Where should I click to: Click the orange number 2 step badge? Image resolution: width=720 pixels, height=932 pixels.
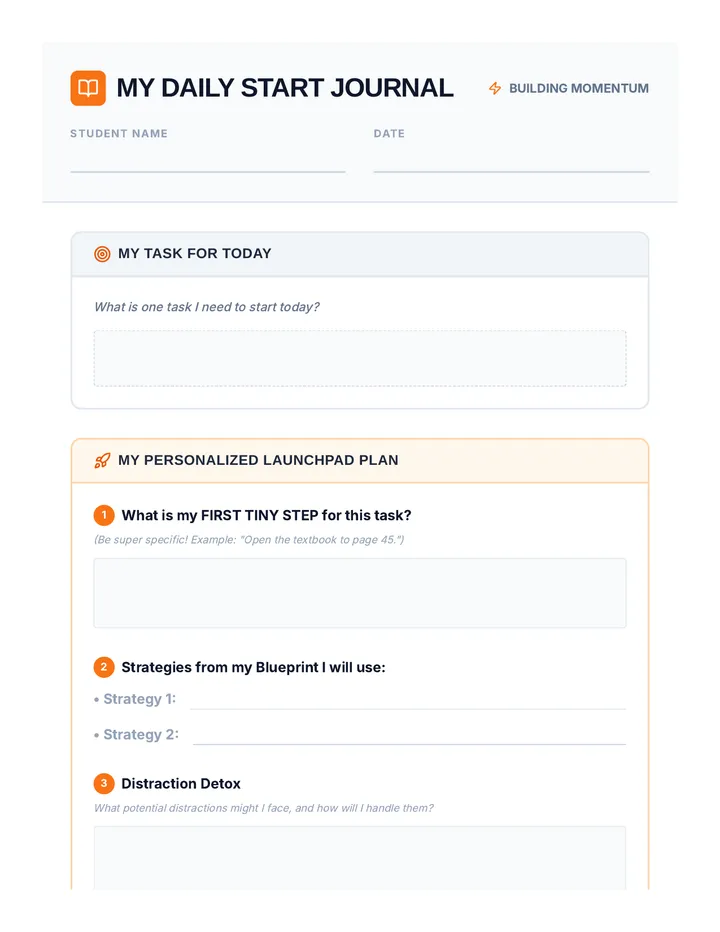[104, 667]
